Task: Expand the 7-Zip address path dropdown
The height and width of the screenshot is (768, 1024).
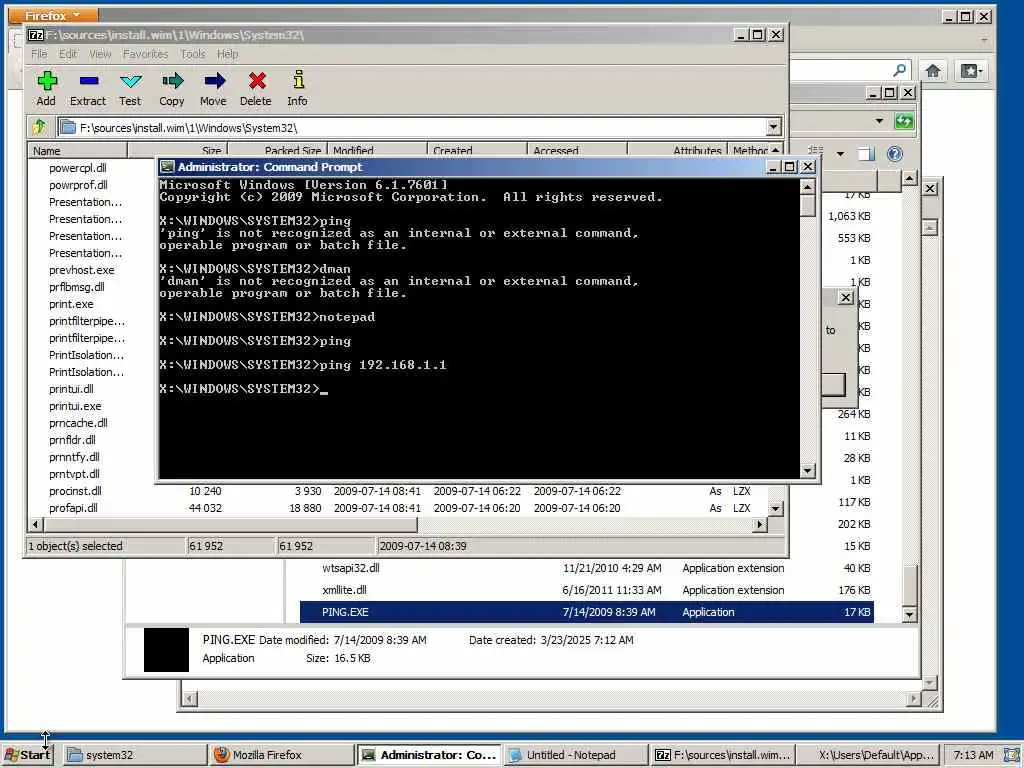Action: click(773, 127)
